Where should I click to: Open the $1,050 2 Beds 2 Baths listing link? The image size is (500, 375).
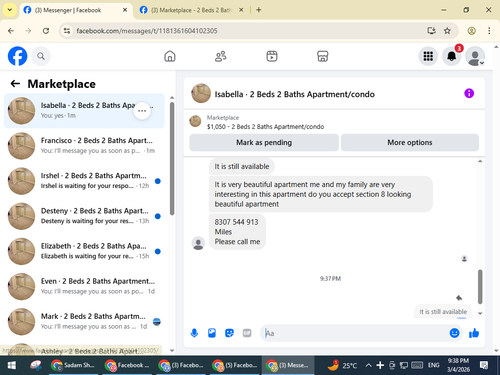click(265, 127)
